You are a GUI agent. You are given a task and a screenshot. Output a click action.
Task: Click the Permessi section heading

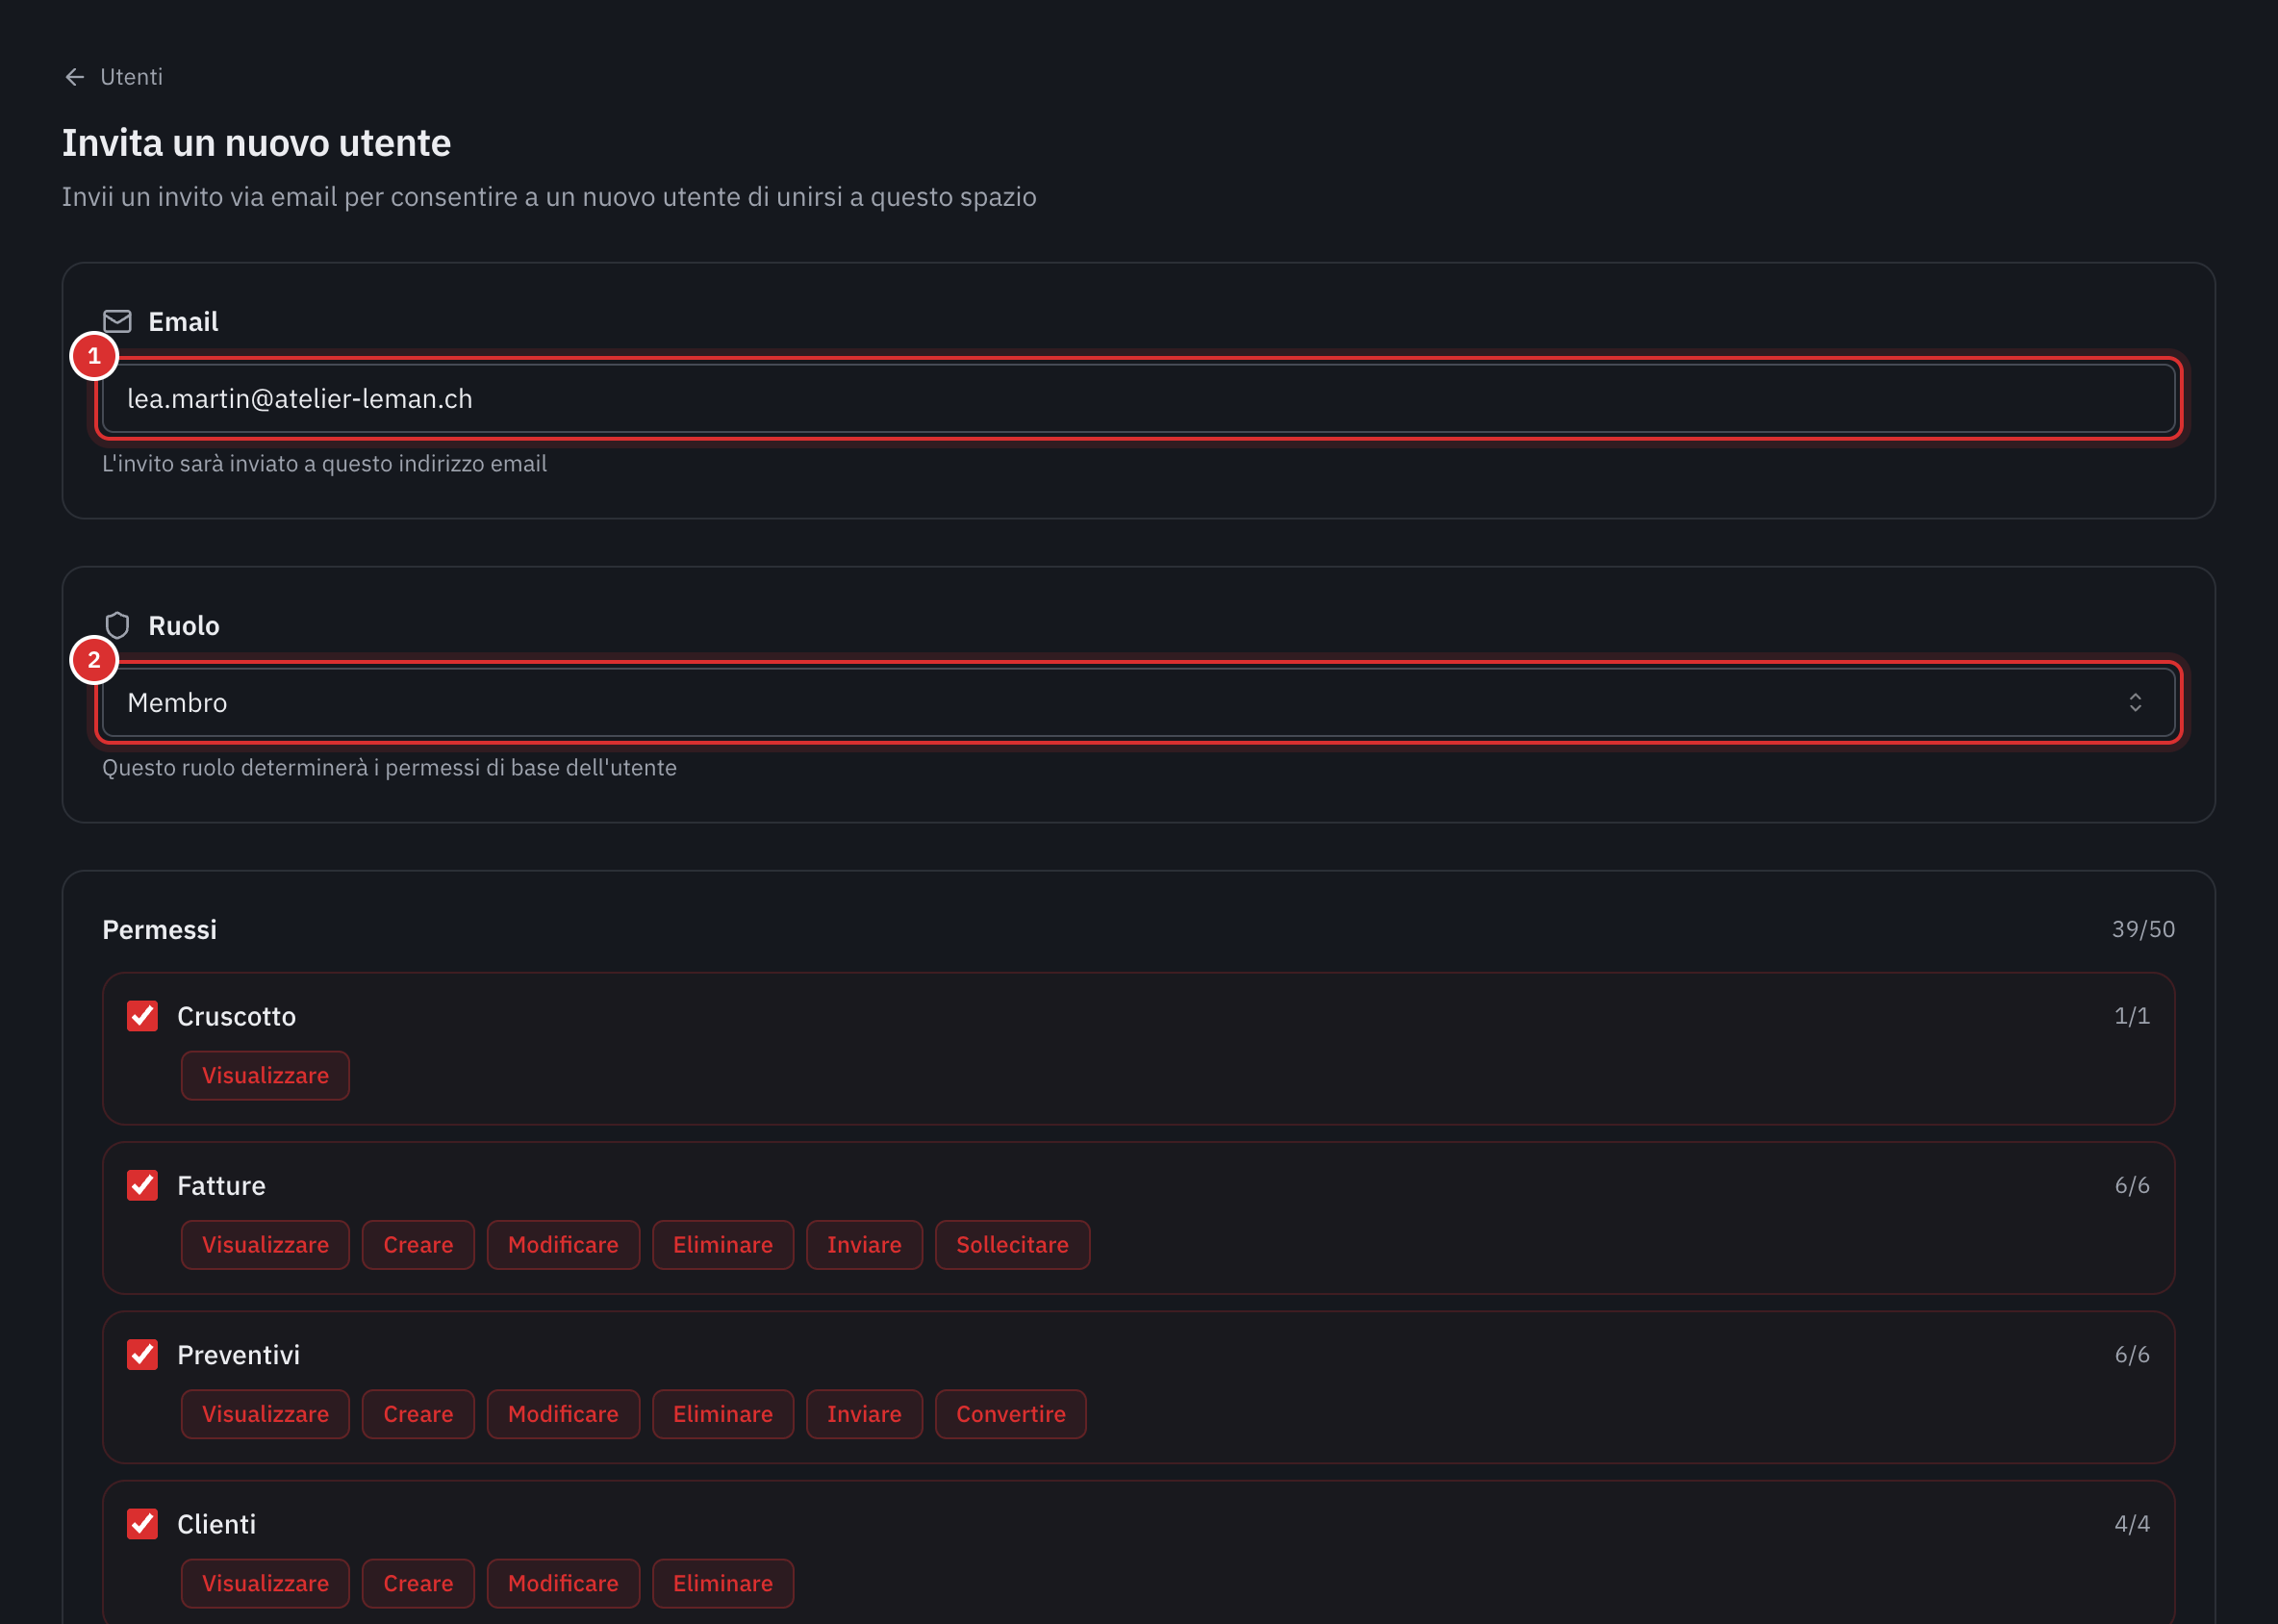(x=159, y=929)
